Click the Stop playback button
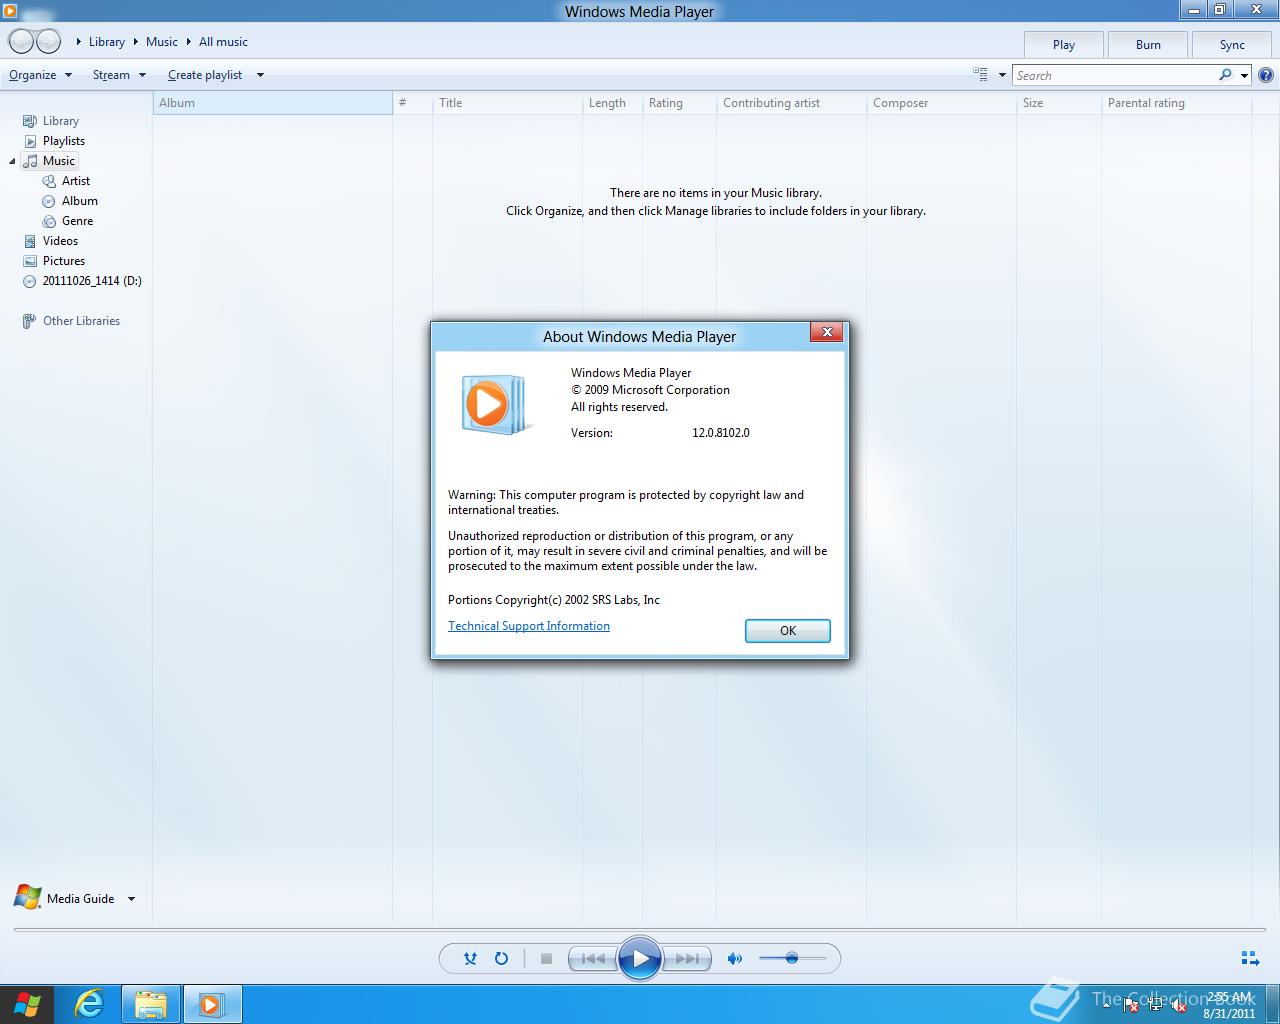Viewport: 1280px width, 1024px height. pos(546,958)
